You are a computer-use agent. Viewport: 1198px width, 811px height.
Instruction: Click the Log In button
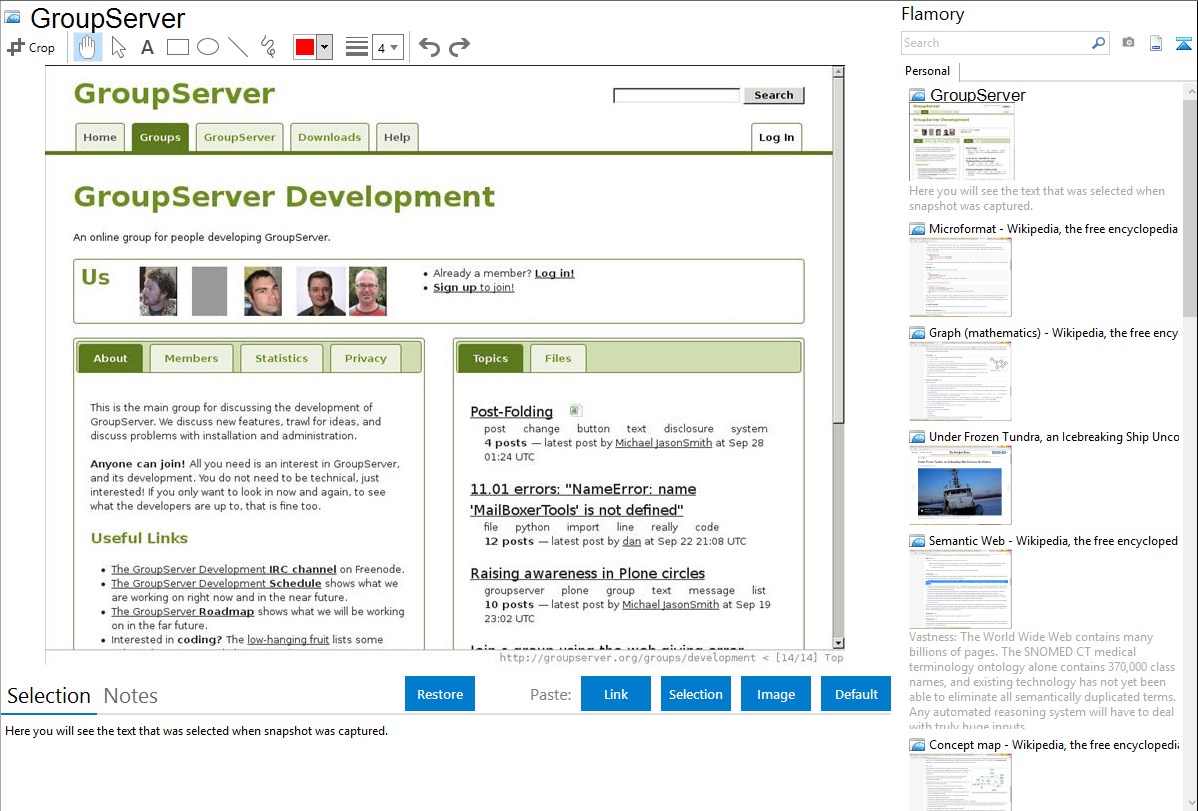(x=776, y=138)
